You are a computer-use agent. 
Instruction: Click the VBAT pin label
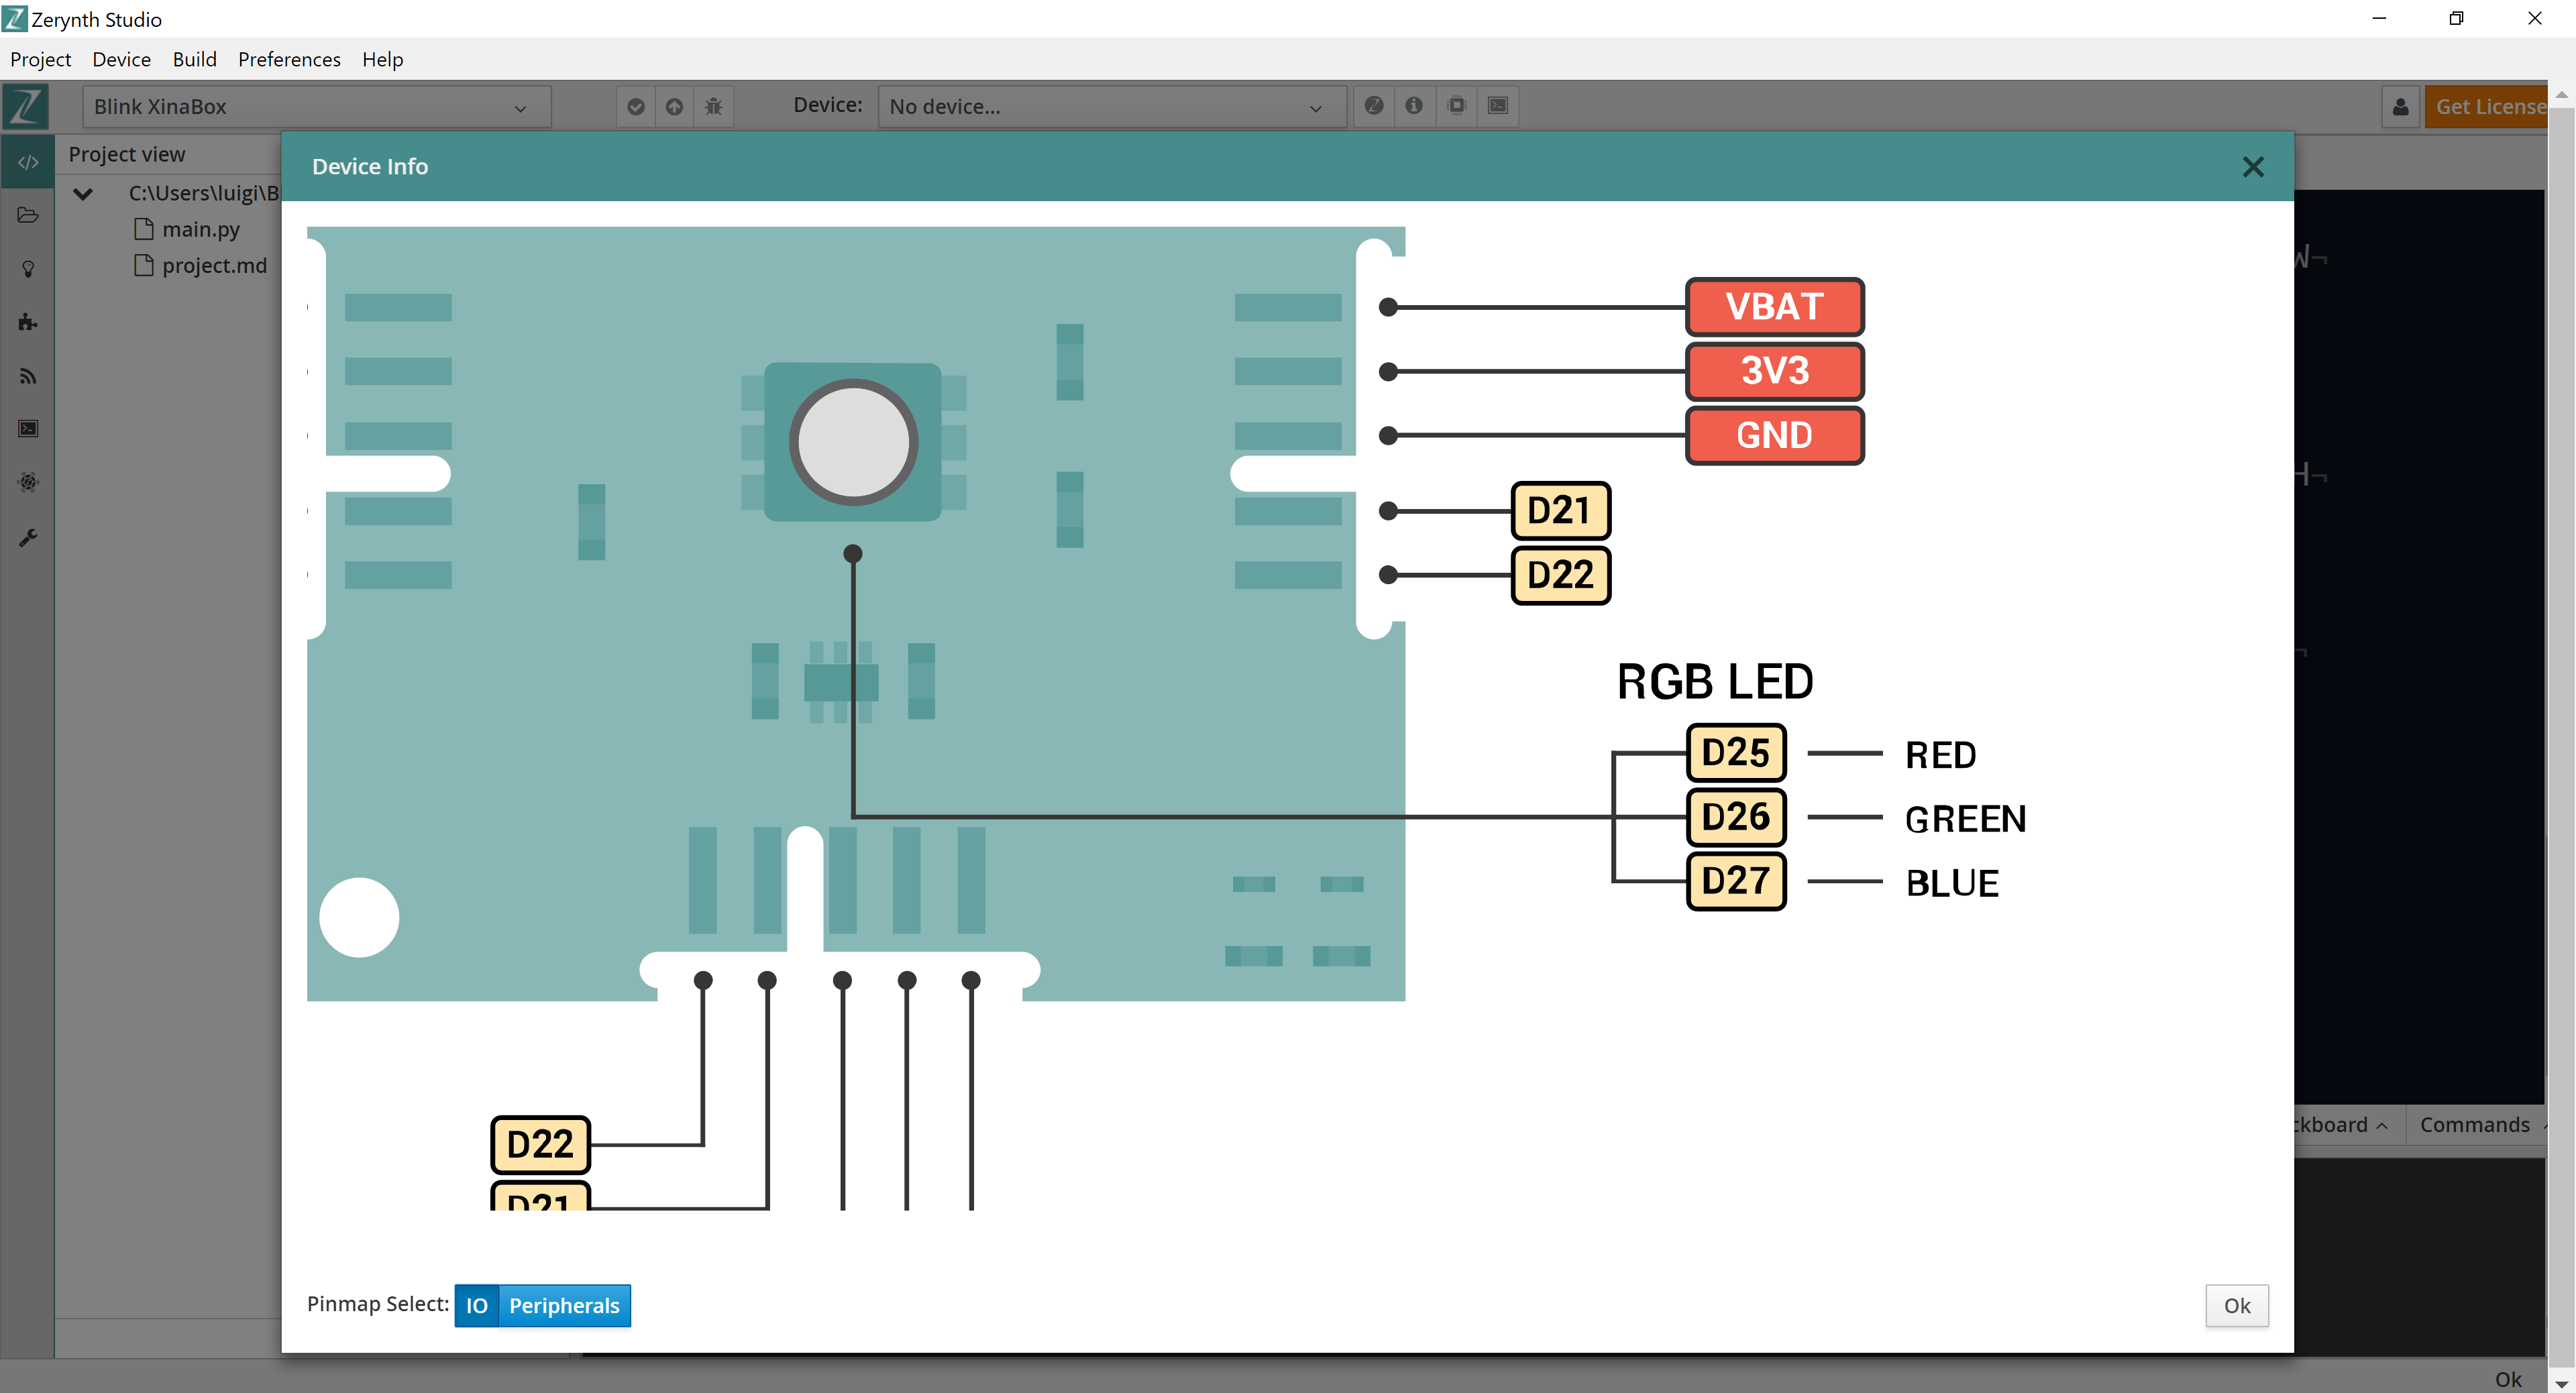(x=1774, y=306)
